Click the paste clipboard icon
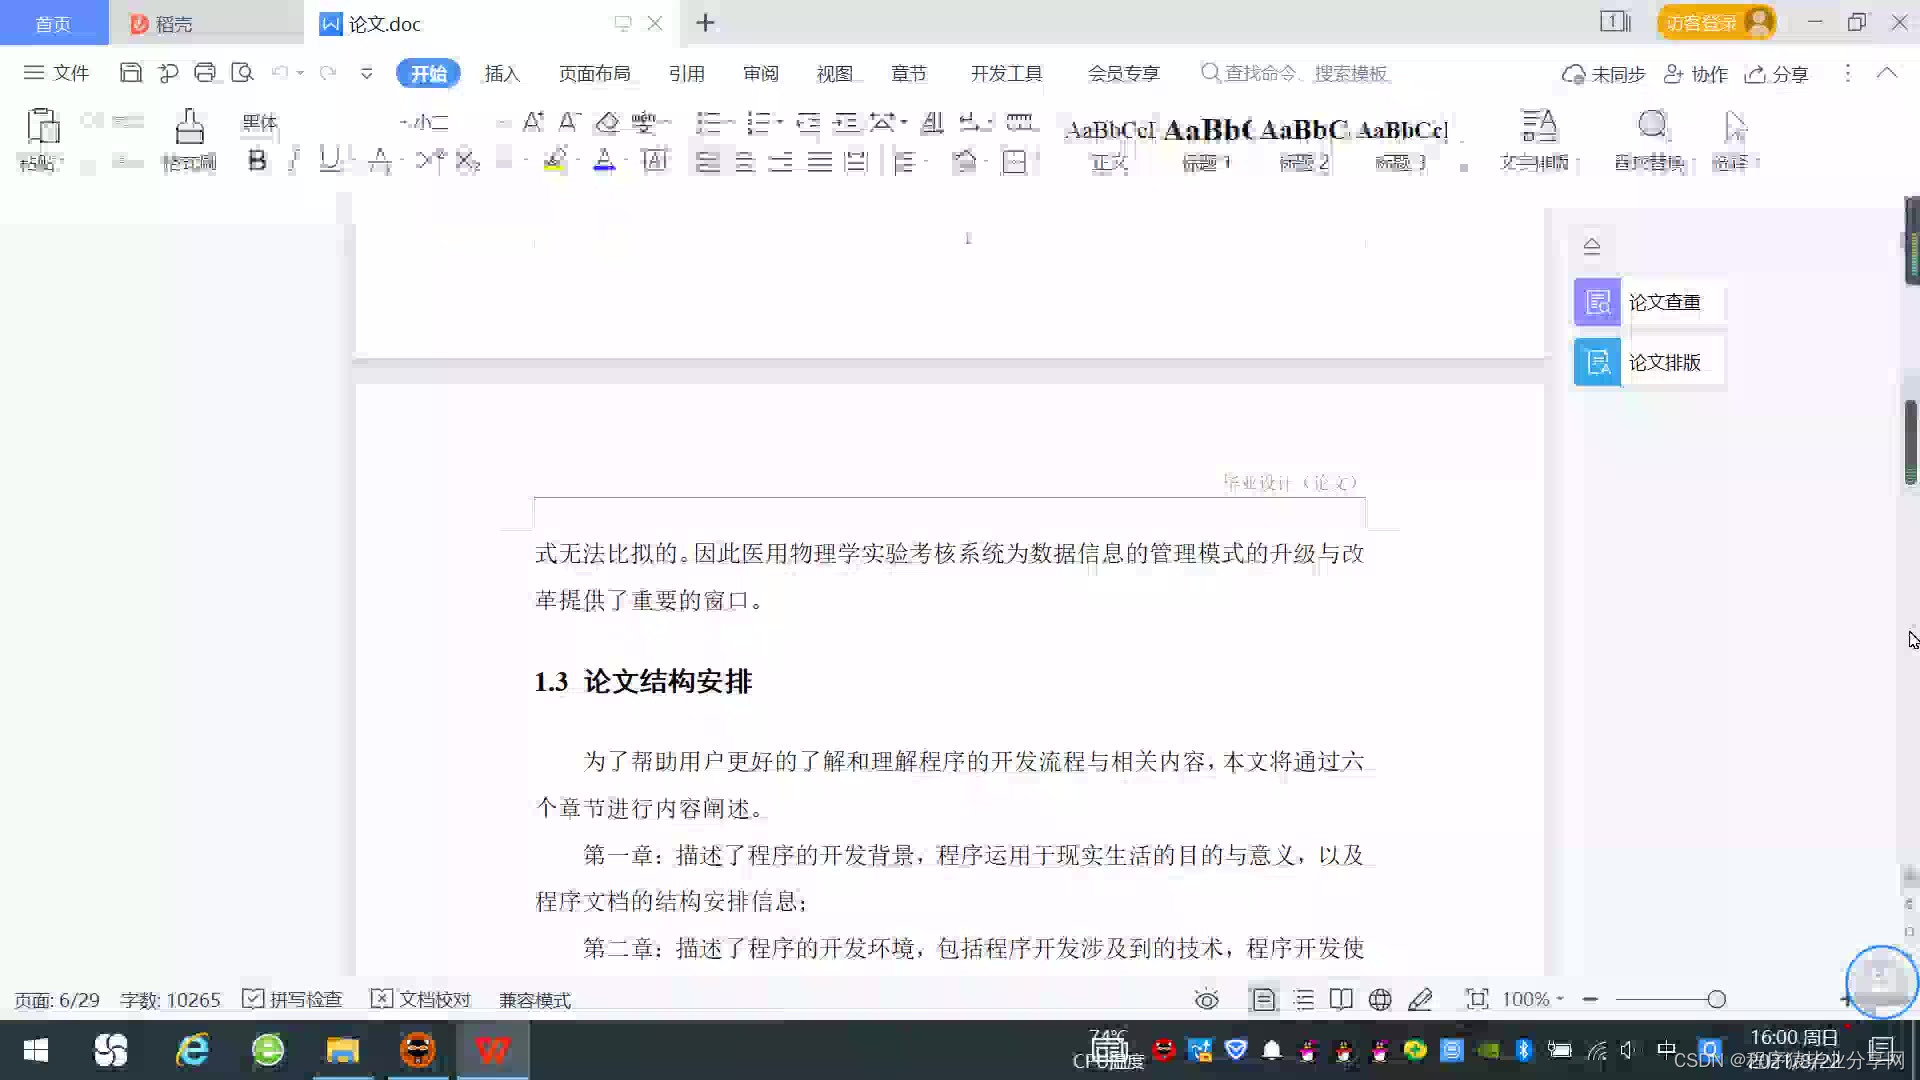The image size is (1920, 1080). click(42, 128)
